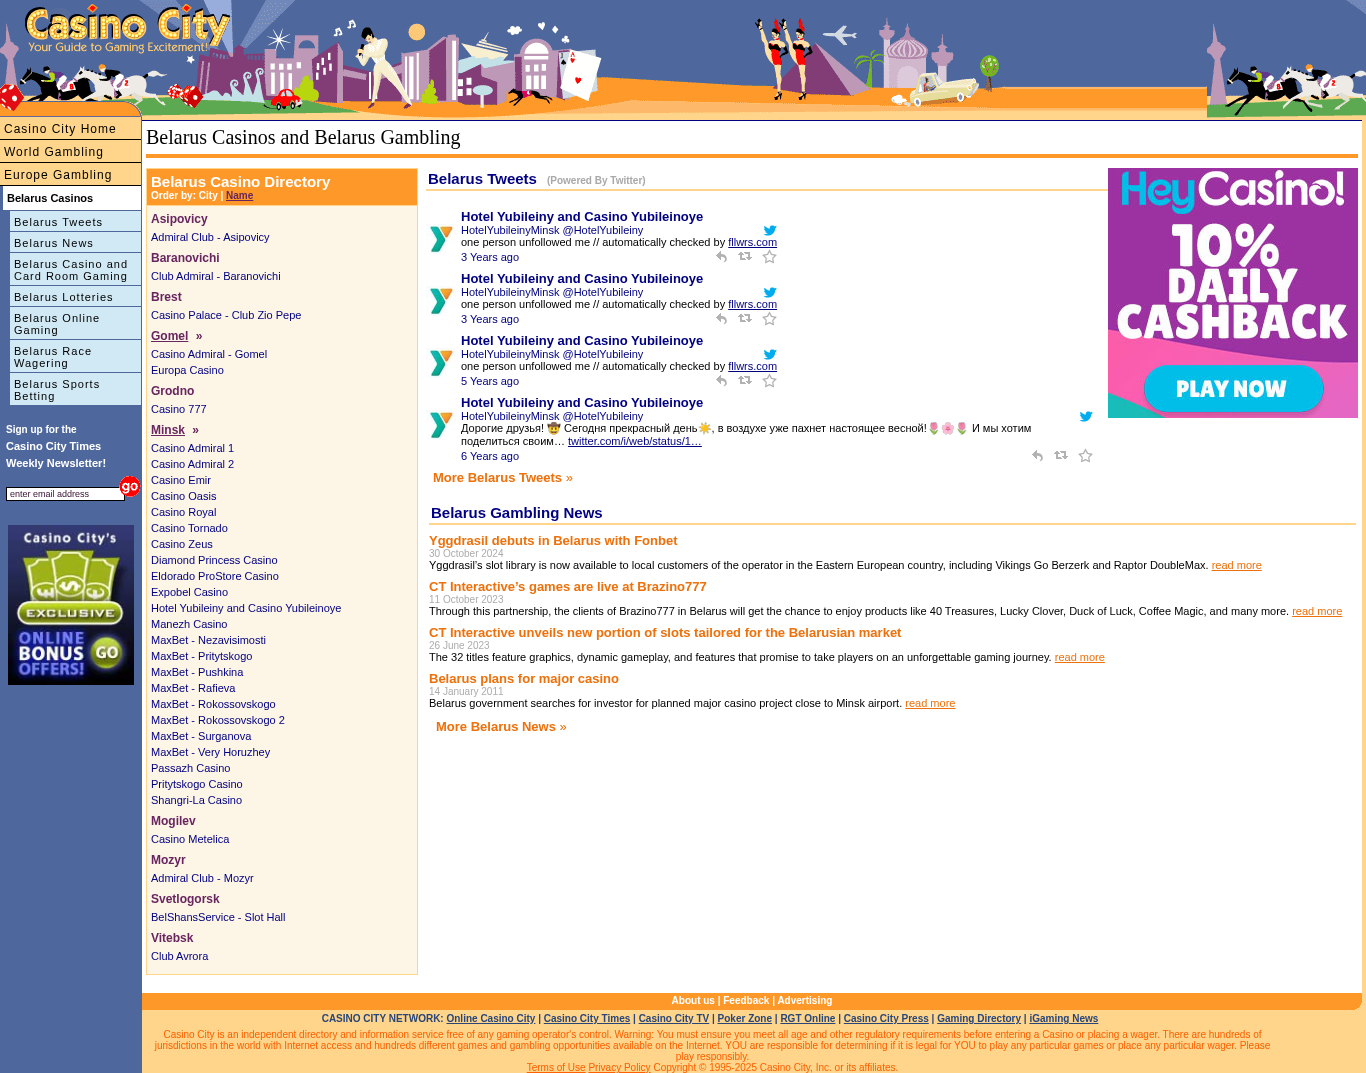Open Terms of Use link
The image size is (1366, 1073).
pyautogui.click(x=556, y=1067)
